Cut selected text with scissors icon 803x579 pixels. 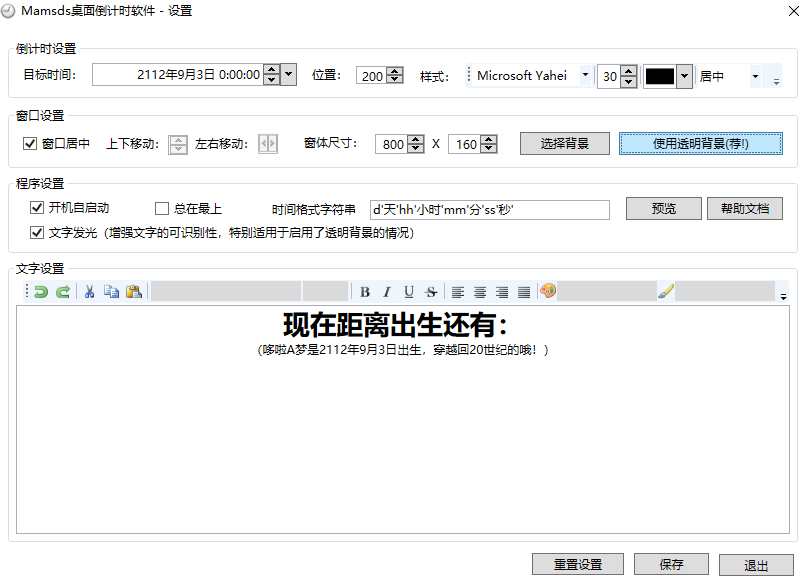click(x=90, y=292)
